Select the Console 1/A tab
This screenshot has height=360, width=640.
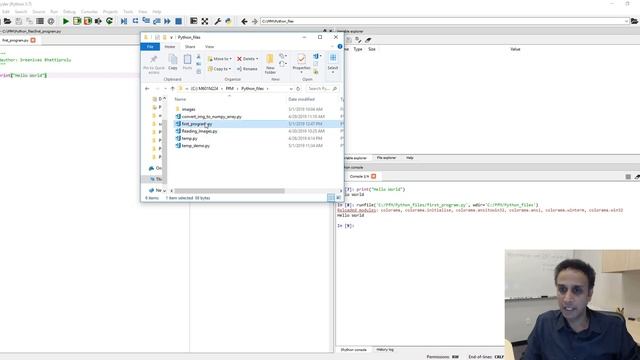[x=359, y=176]
